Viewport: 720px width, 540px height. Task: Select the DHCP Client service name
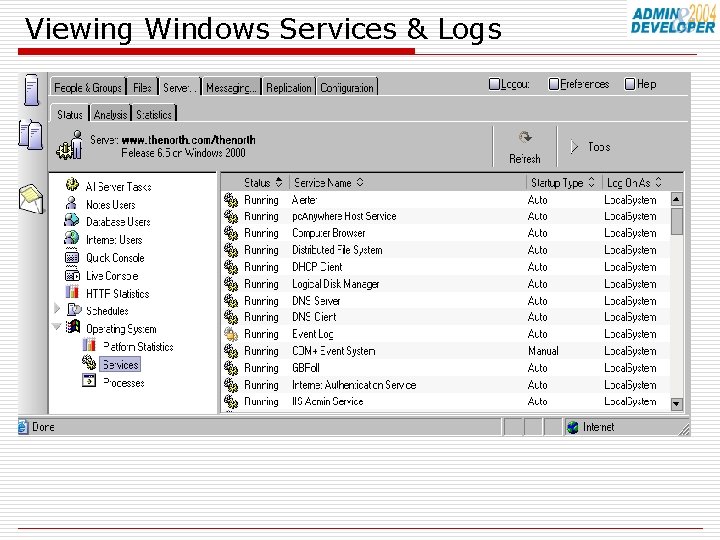(317, 267)
